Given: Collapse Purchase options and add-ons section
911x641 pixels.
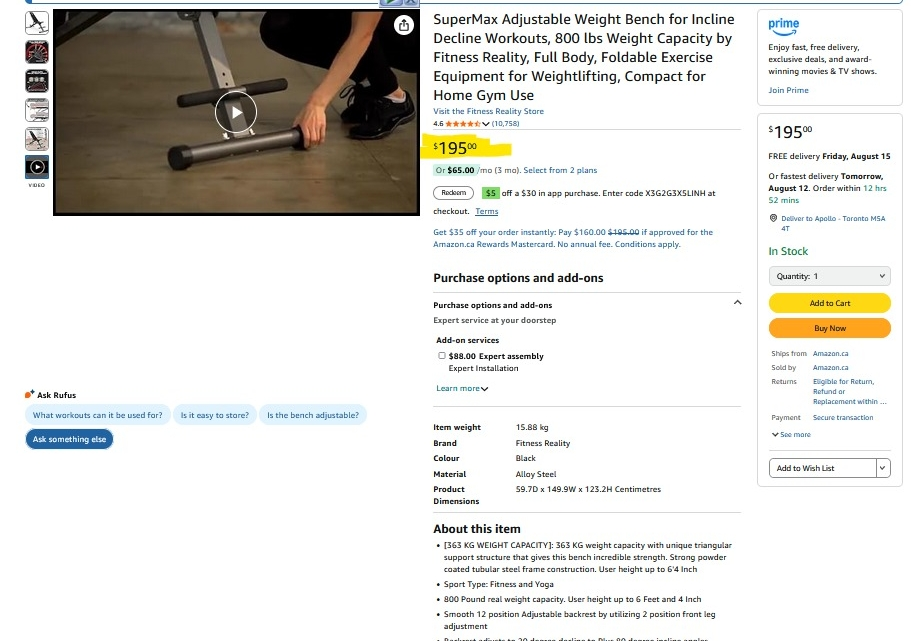Looking at the screenshot, I should (x=737, y=302).
